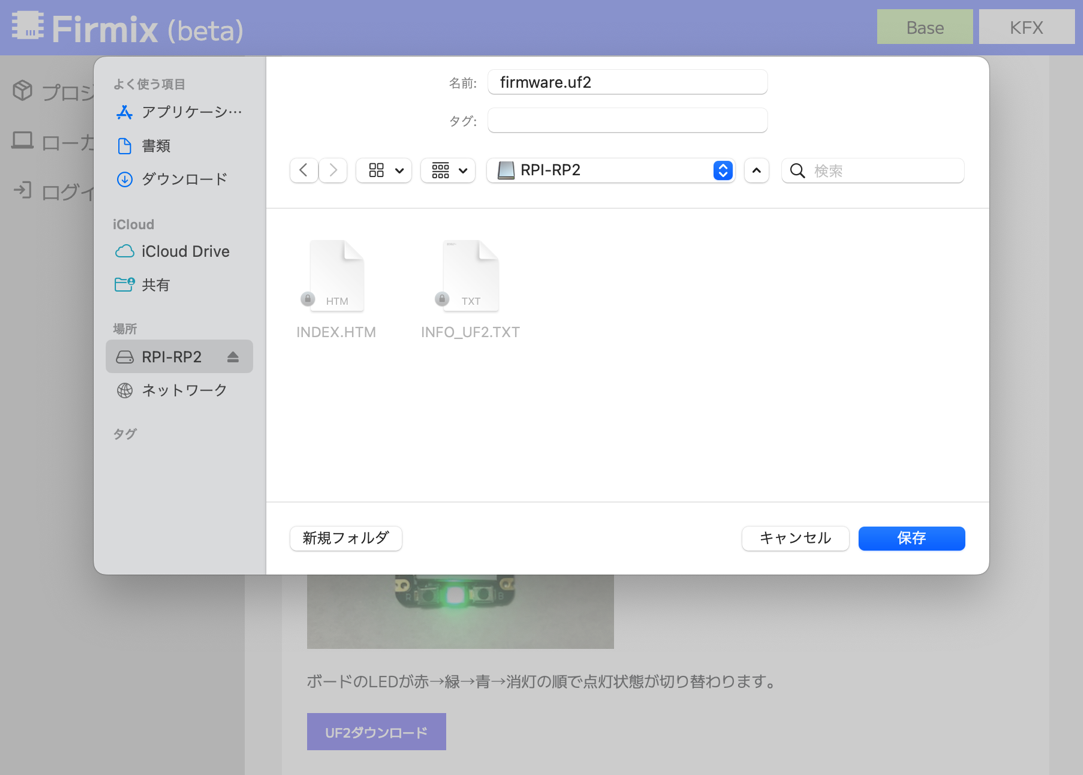Click the forward navigation arrow
Image resolution: width=1083 pixels, height=775 pixels.
click(x=333, y=171)
